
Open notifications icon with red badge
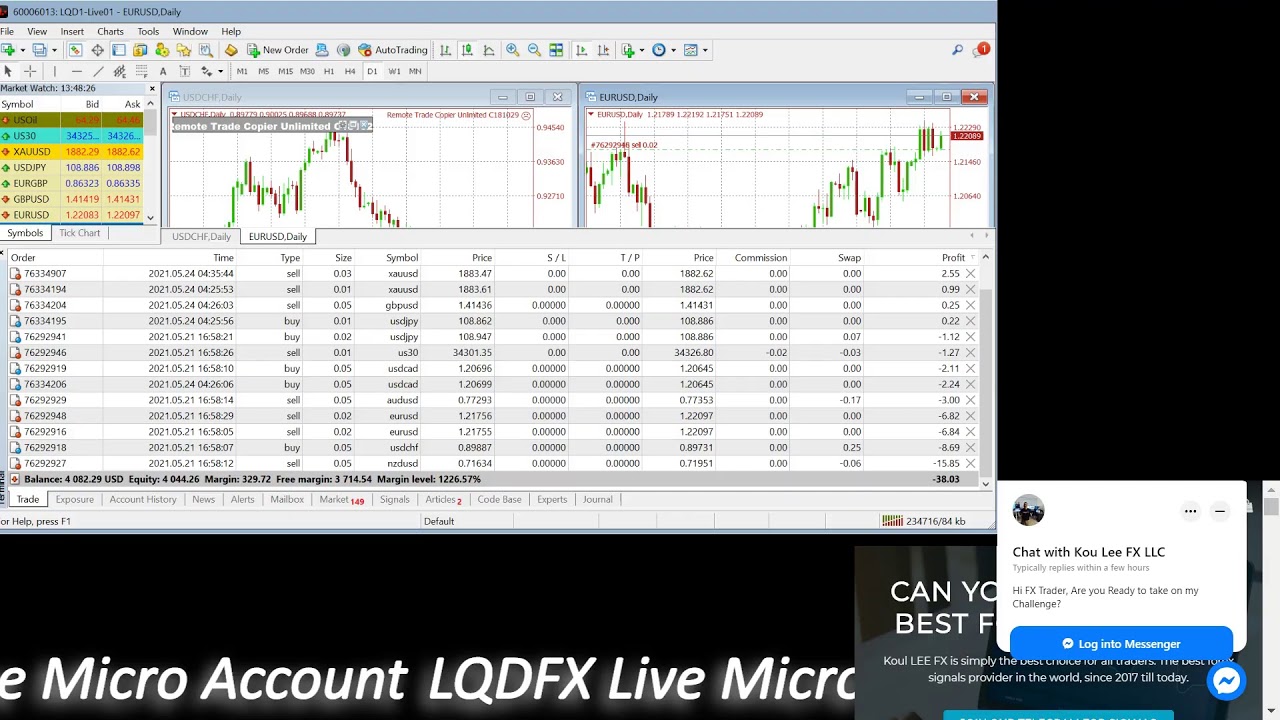coord(980,50)
